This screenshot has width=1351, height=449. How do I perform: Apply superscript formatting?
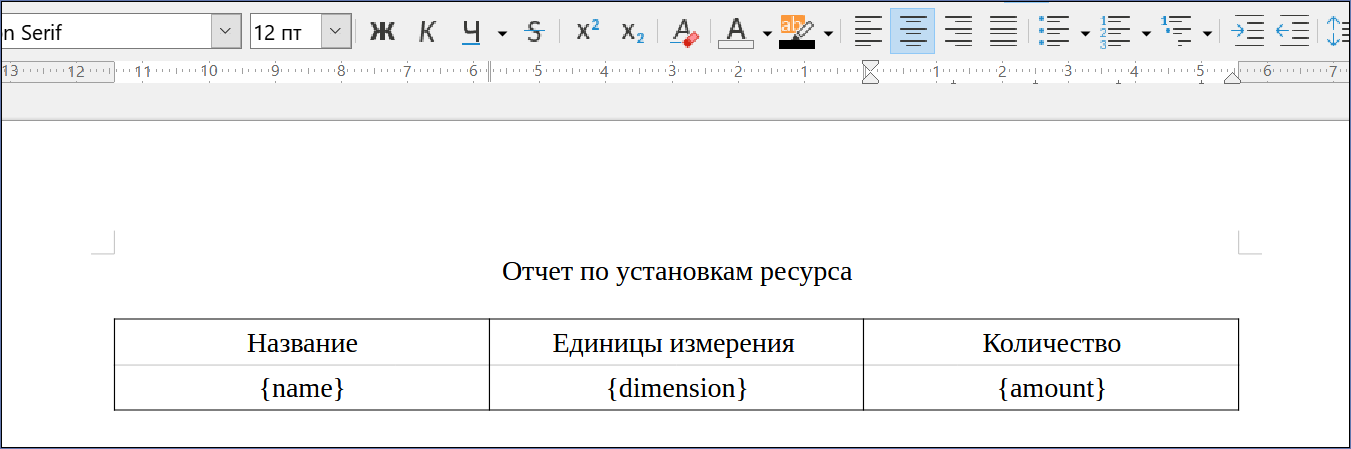coord(588,32)
